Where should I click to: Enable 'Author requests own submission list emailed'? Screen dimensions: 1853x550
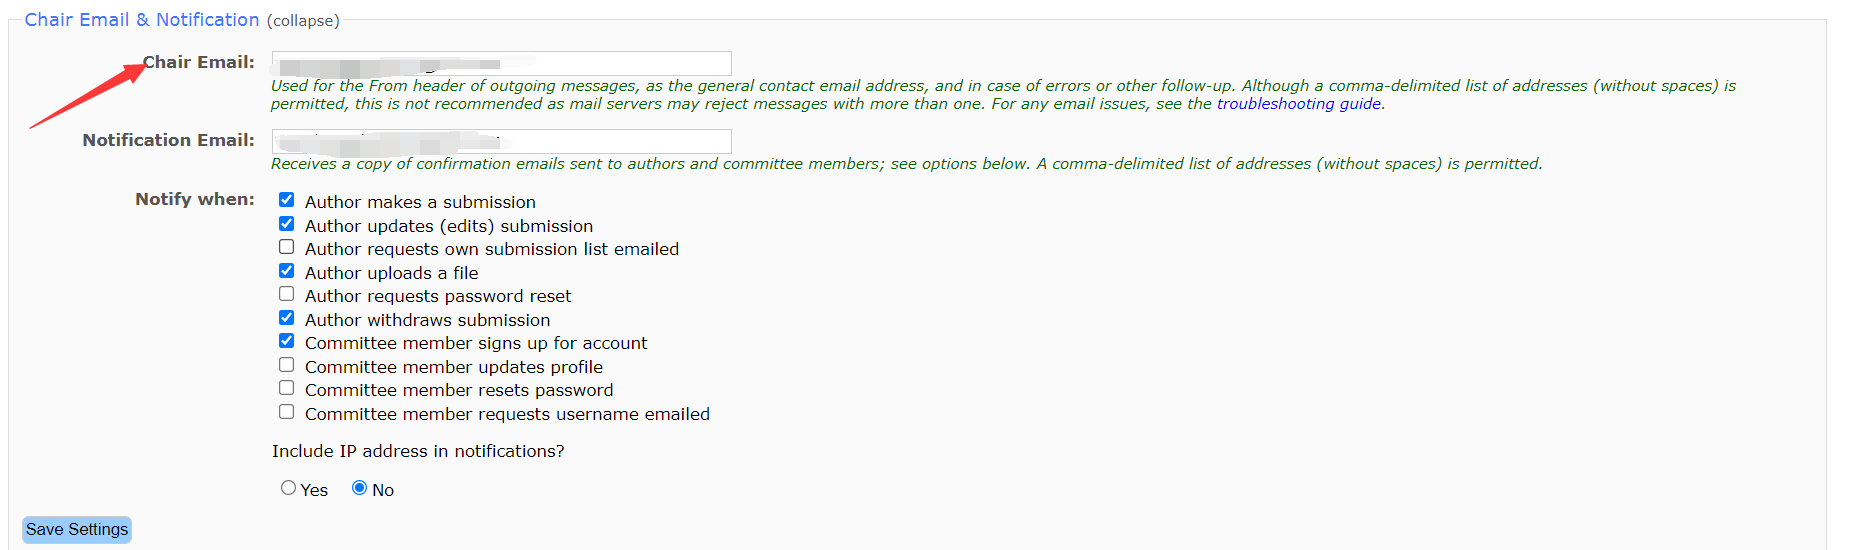click(x=287, y=247)
